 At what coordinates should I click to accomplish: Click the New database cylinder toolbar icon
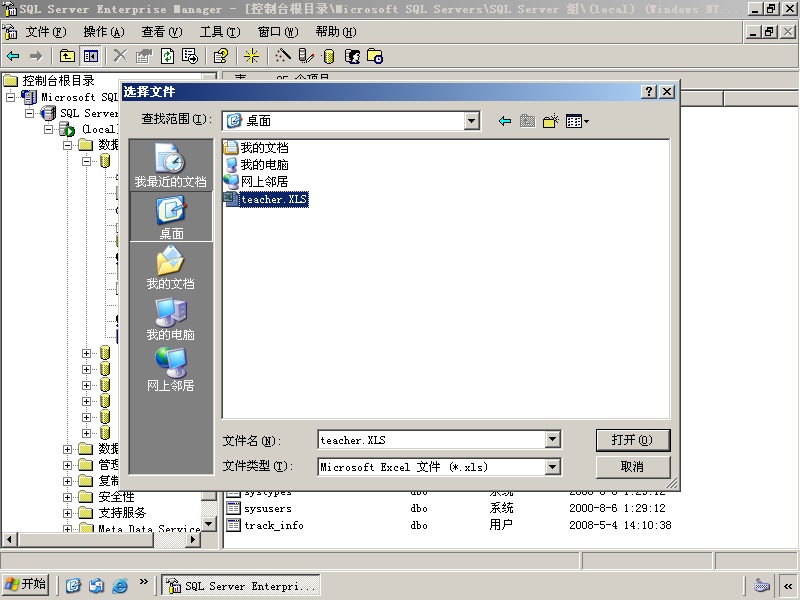(x=329, y=56)
